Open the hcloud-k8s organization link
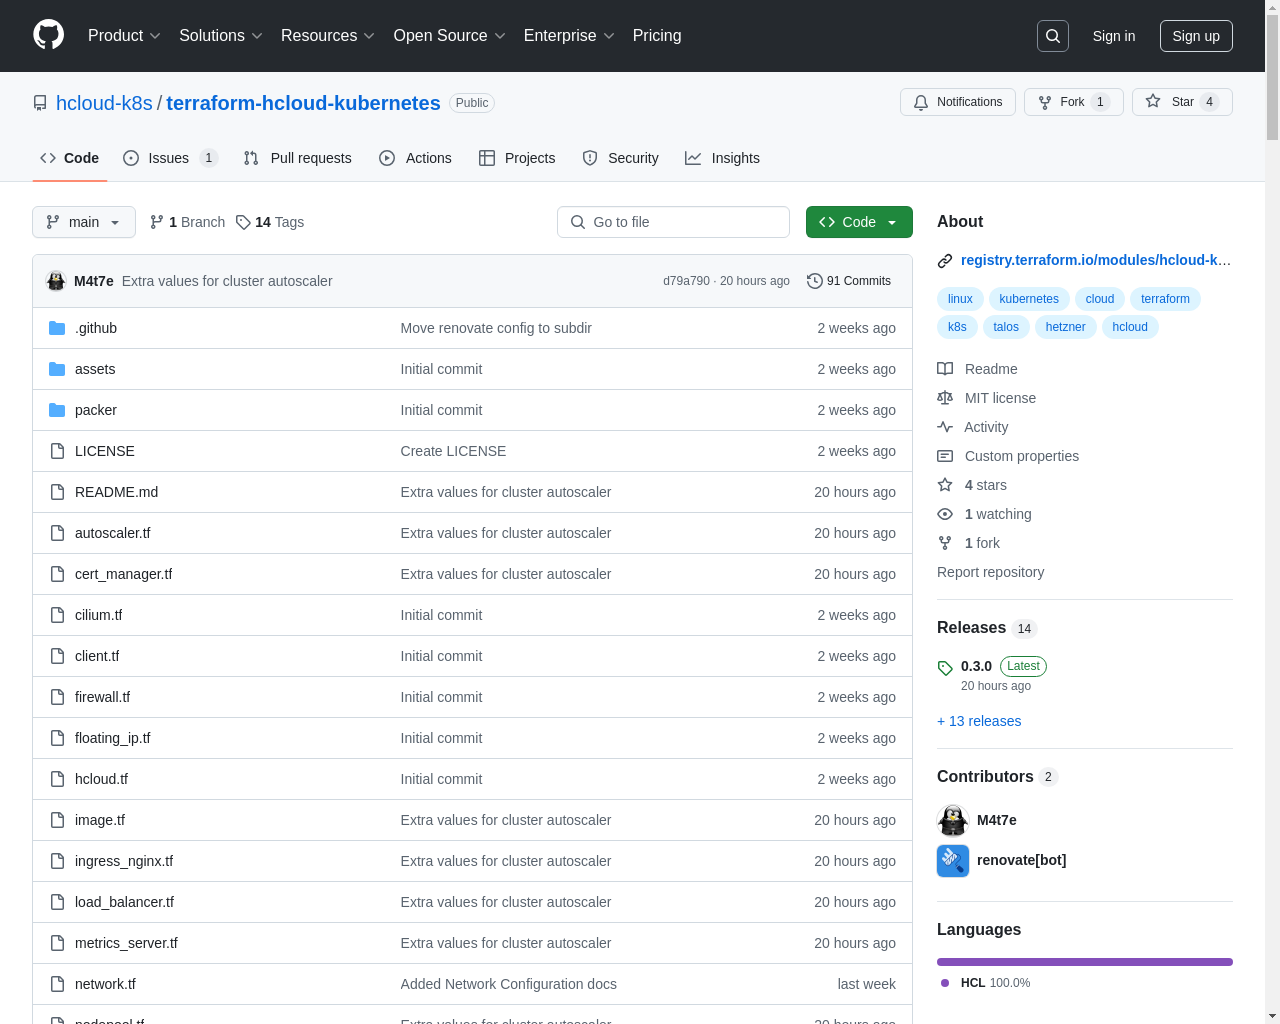 coord(104,103)
